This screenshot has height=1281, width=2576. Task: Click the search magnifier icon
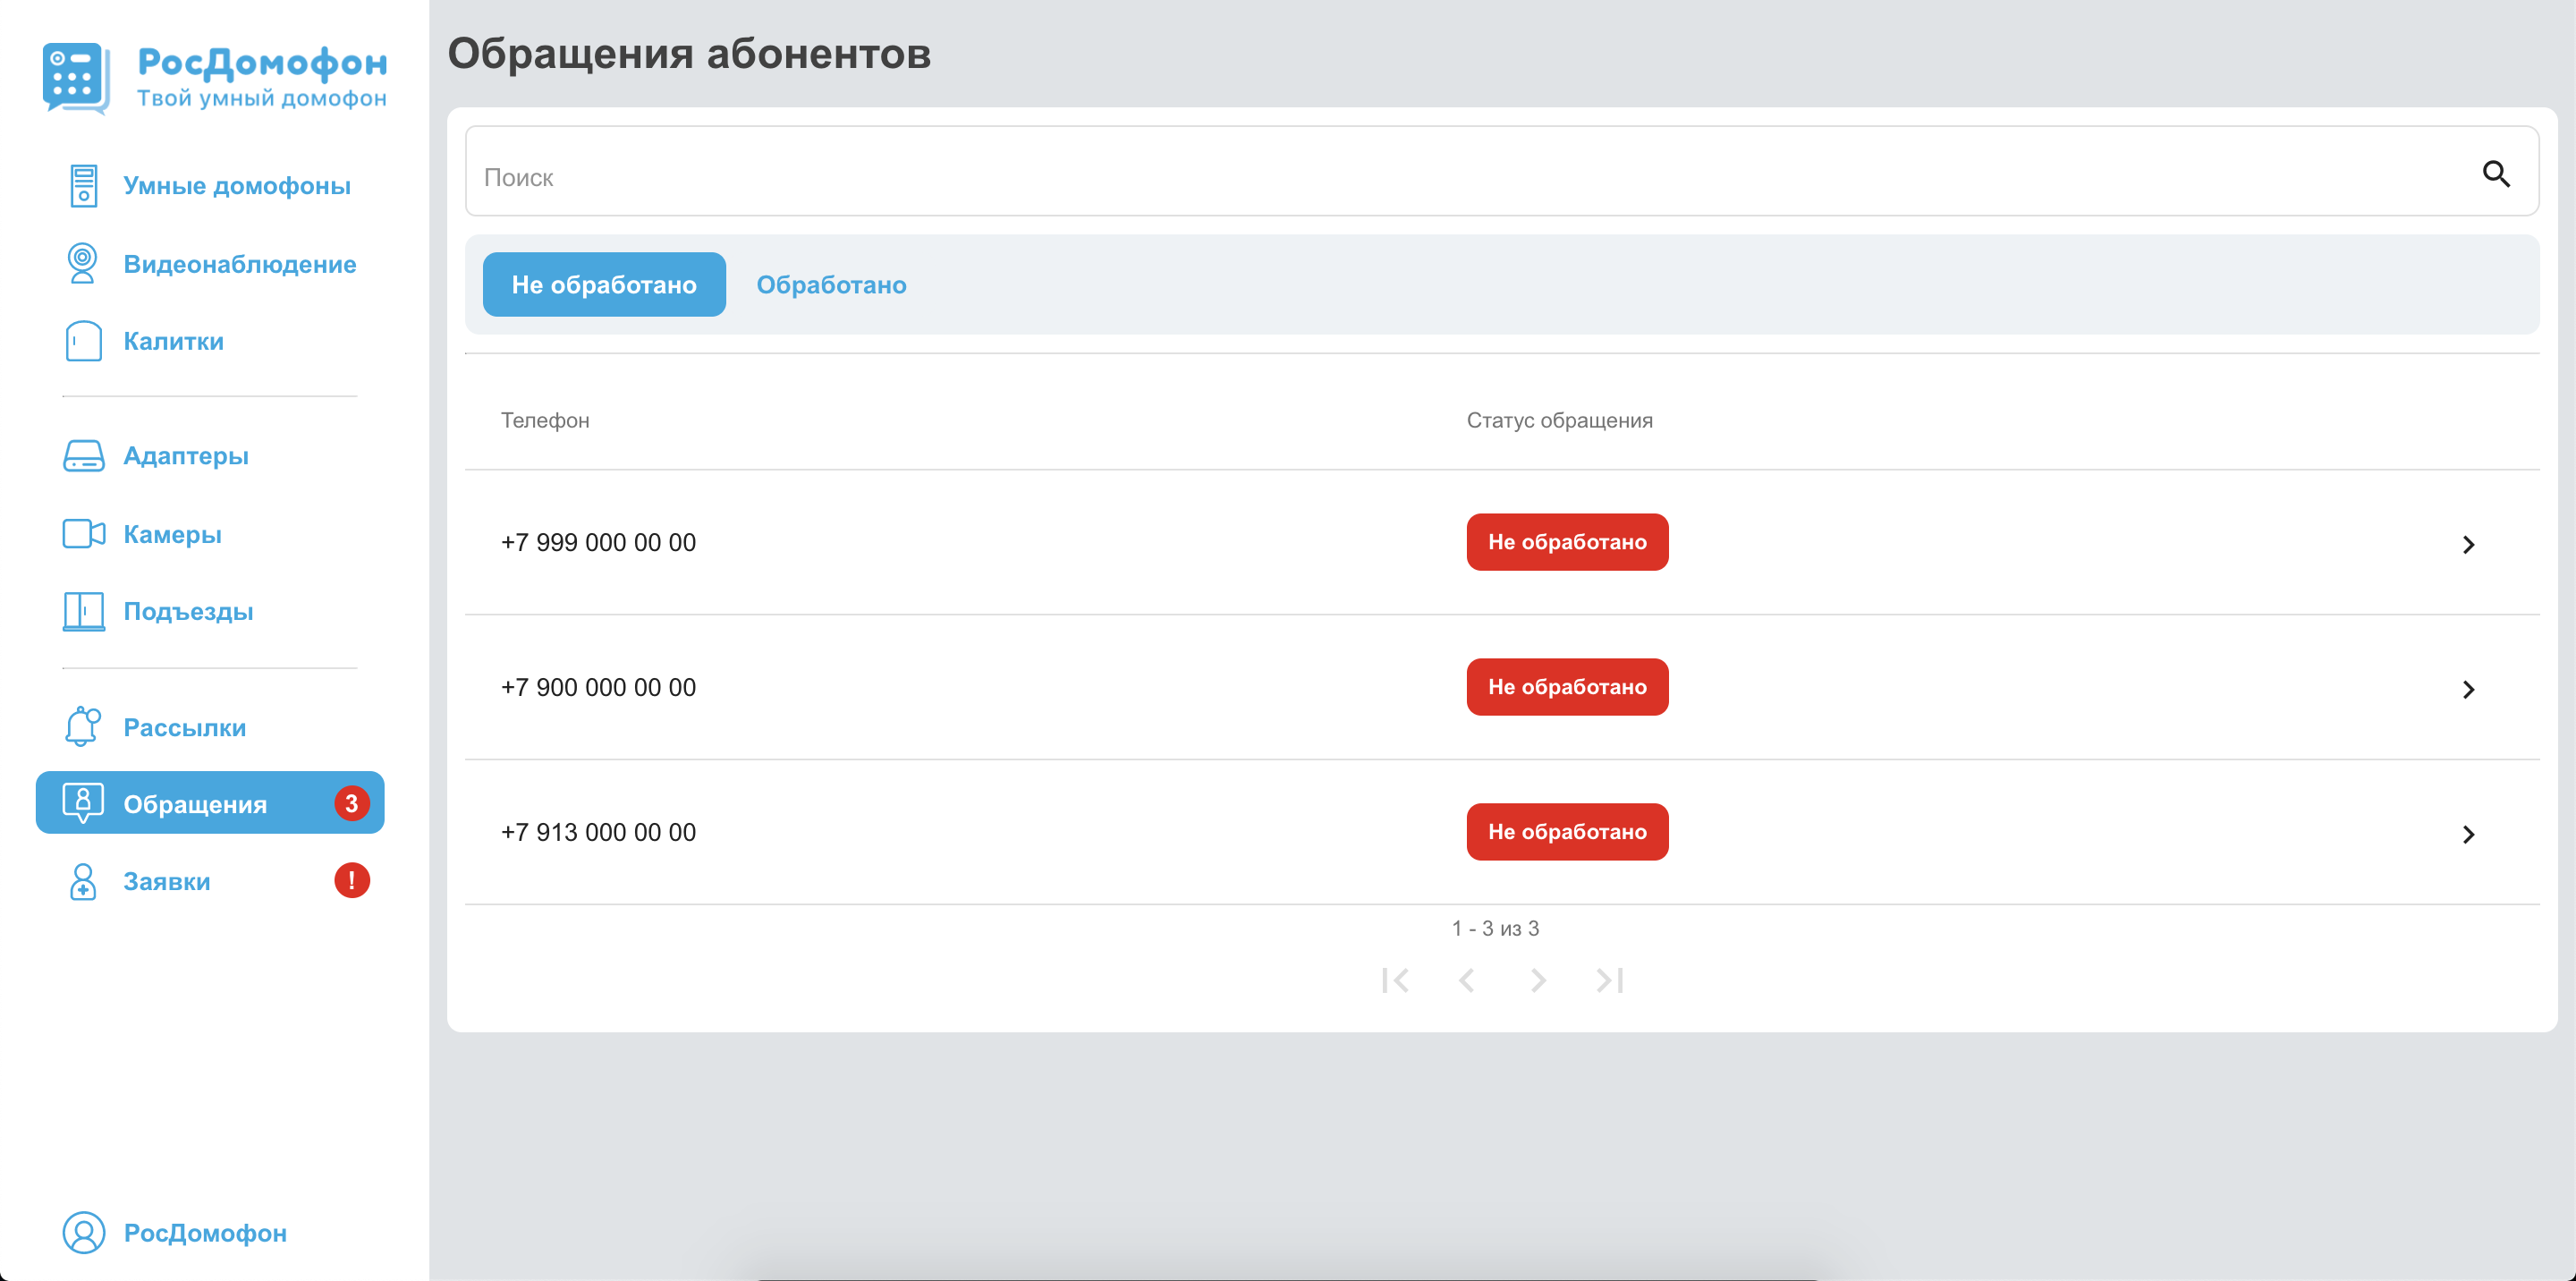pos(2496,175)
